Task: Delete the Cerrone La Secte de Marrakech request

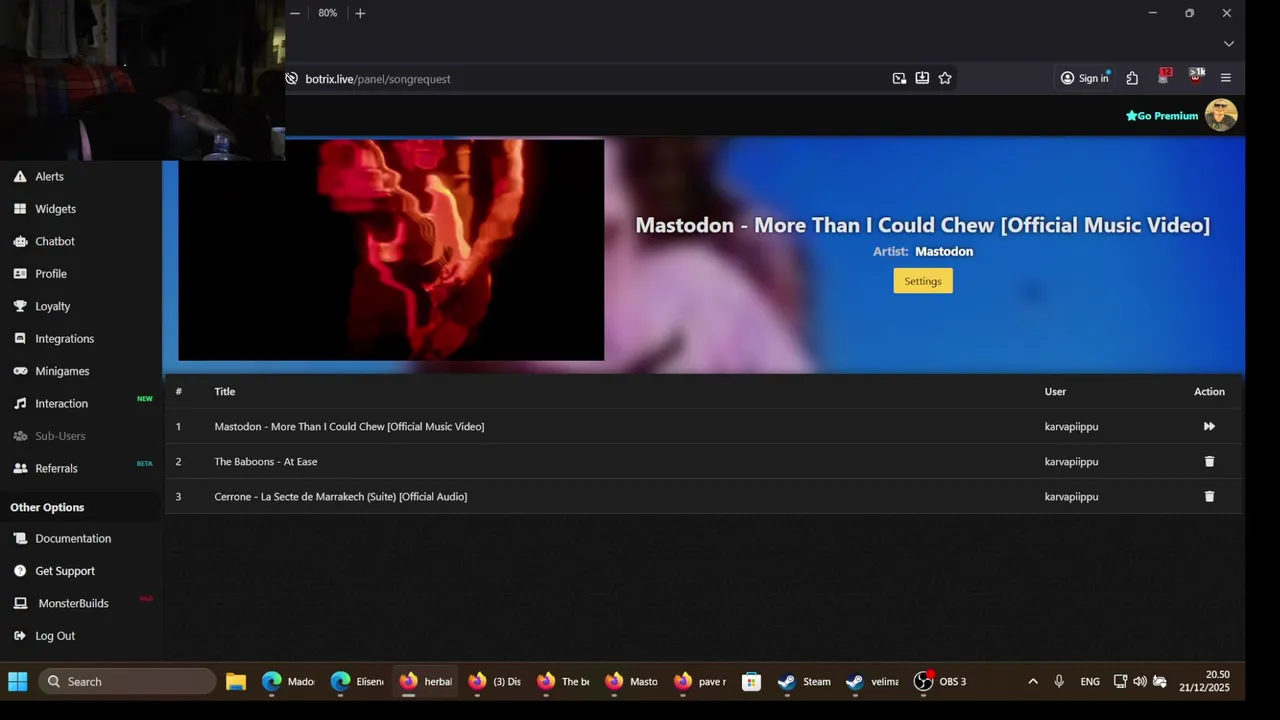Action: tap(1209, 496)
